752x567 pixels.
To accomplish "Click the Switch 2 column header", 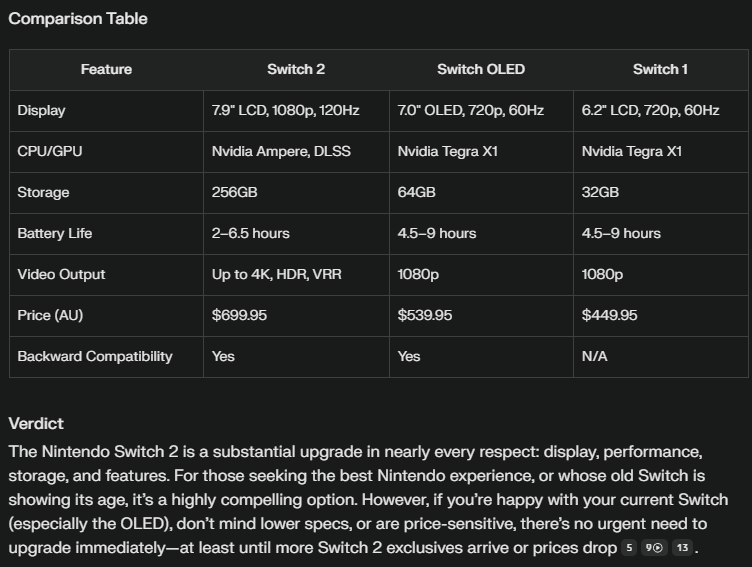I will 296,70.
